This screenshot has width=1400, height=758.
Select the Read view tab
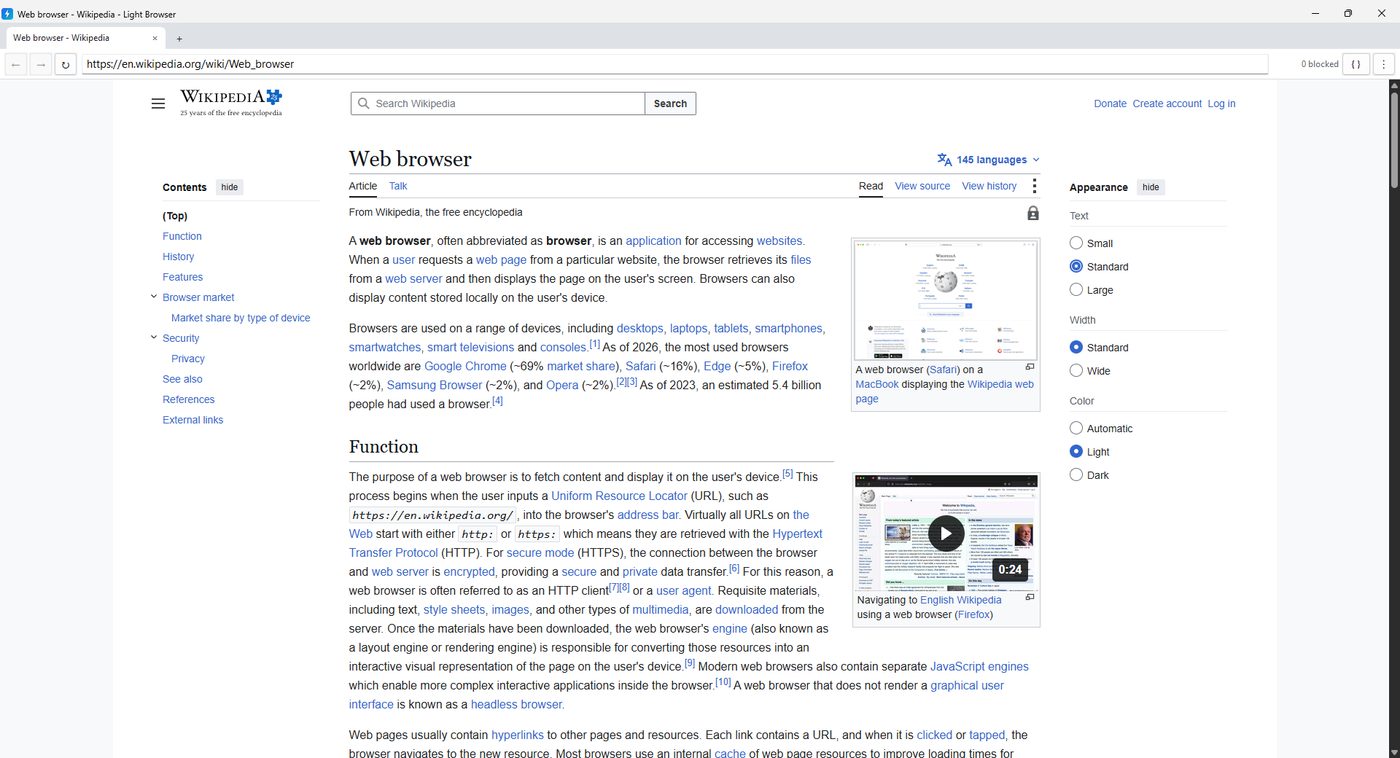(x=871, y=186)
